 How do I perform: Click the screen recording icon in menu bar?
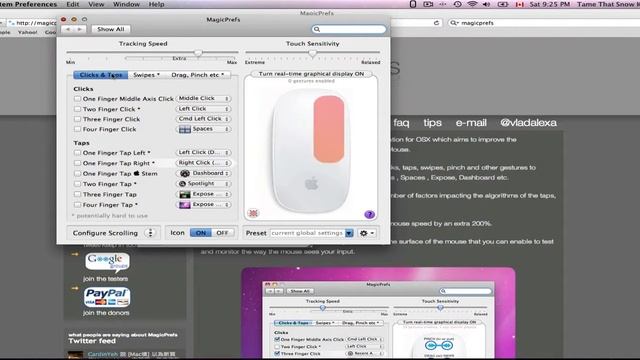(x=428, y=4)
